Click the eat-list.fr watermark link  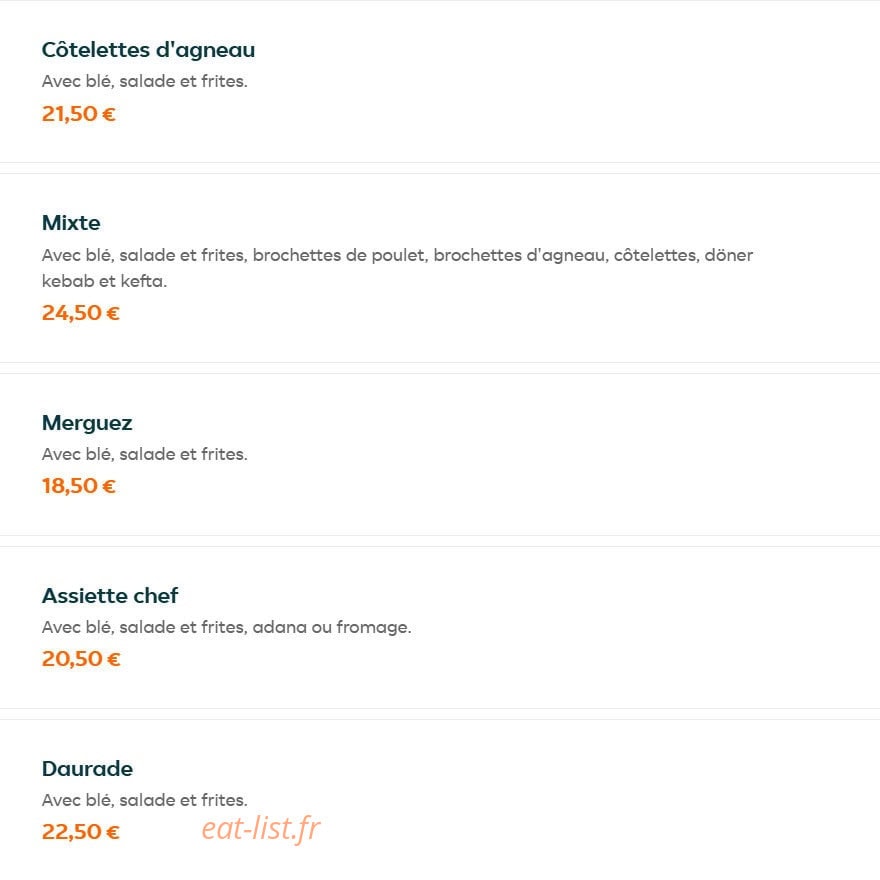pos(261,828)
